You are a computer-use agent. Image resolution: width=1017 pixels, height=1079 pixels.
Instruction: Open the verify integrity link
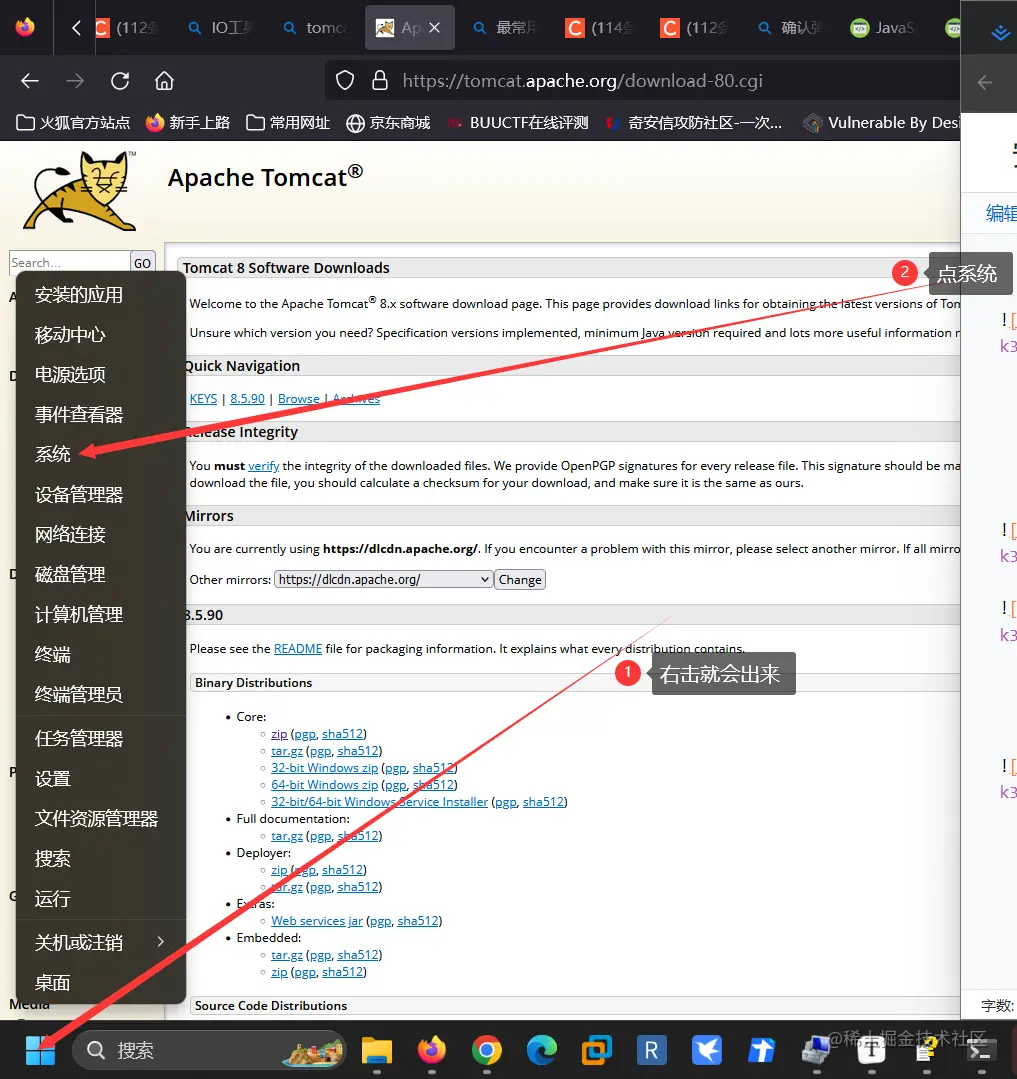pos(264,466)
